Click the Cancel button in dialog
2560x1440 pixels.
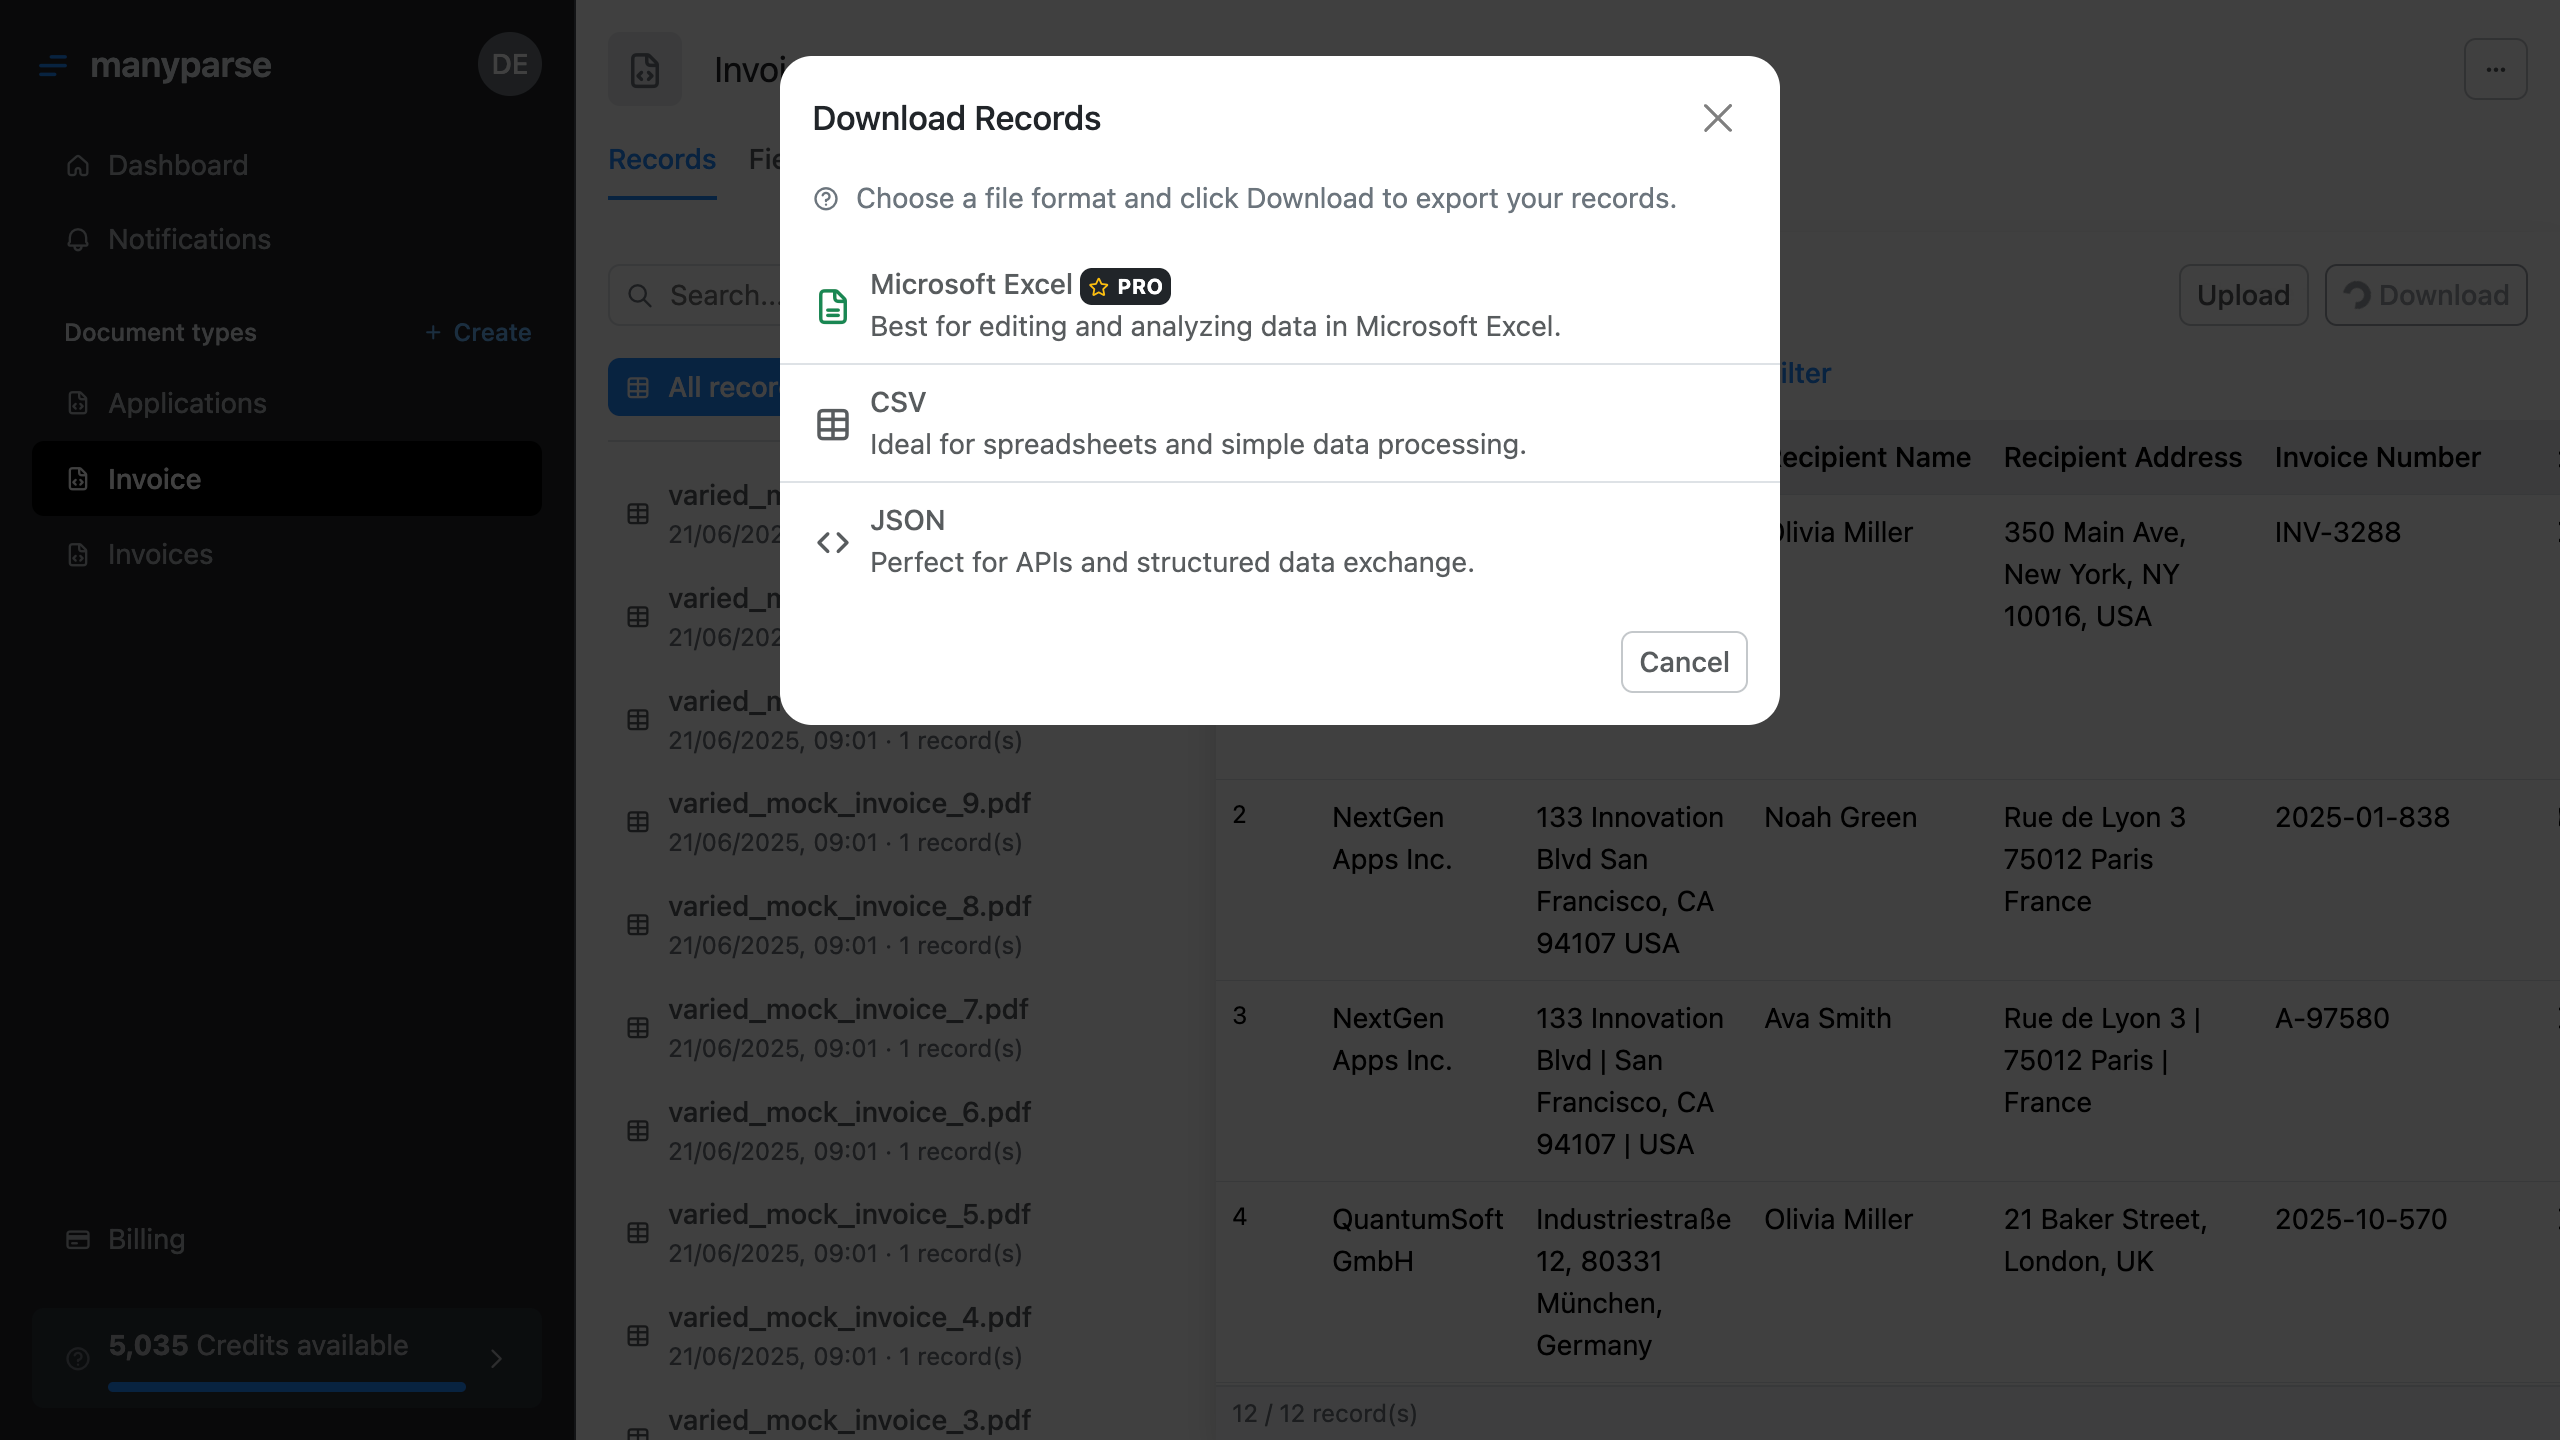[1684, 662]
